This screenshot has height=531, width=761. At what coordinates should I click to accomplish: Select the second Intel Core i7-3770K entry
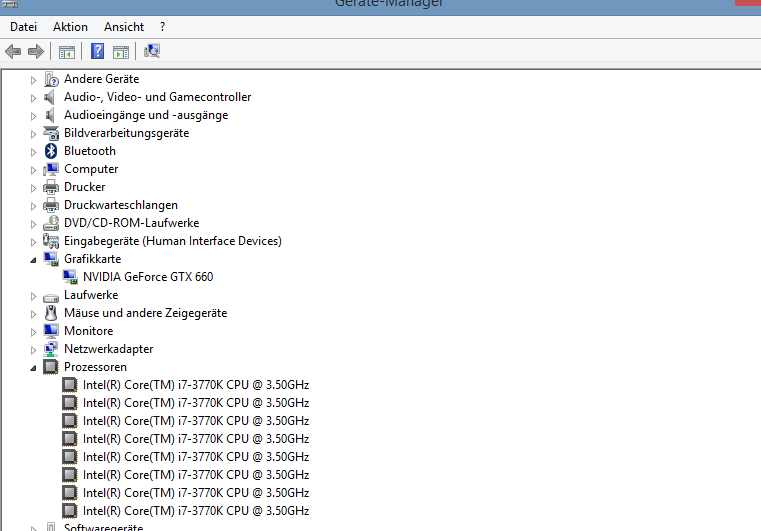click(196, 403)
